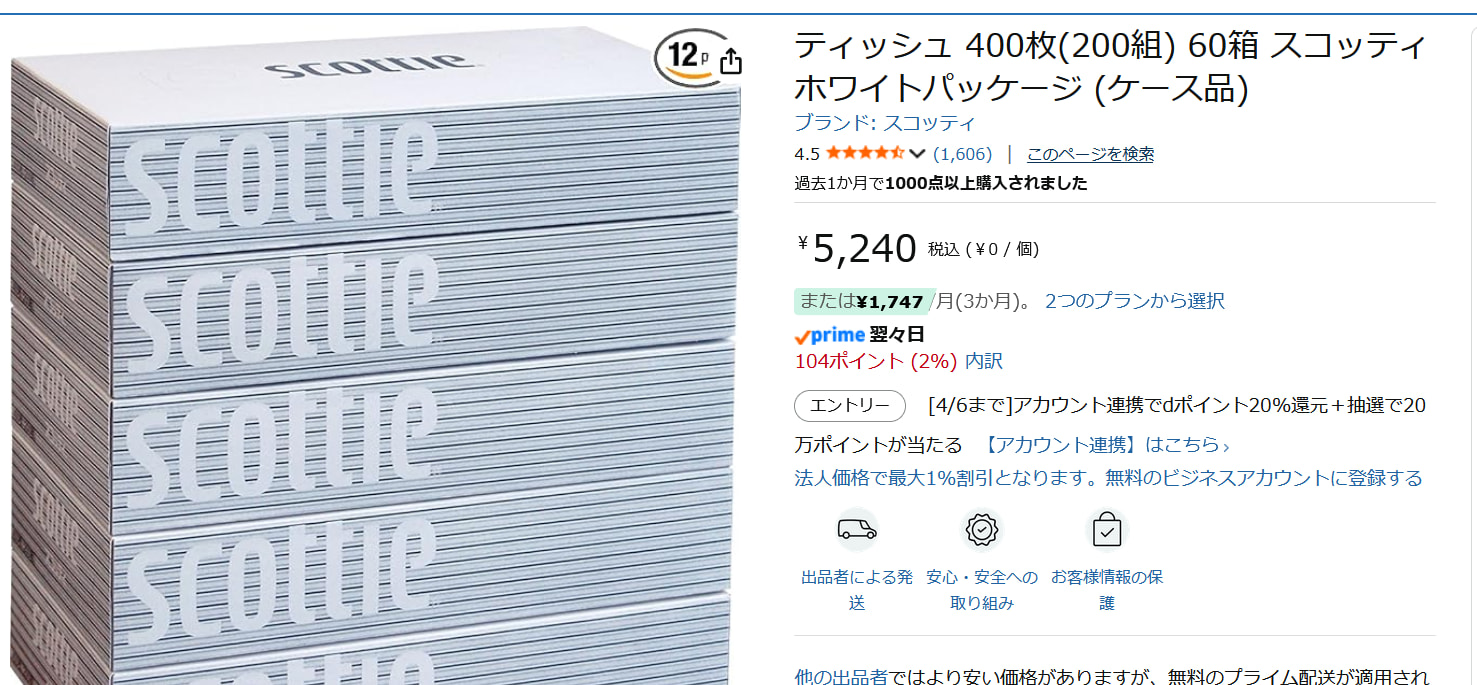Click the customer info protection bag icon
This screenshot has width=1477, height=685.
coord(1107,530)
